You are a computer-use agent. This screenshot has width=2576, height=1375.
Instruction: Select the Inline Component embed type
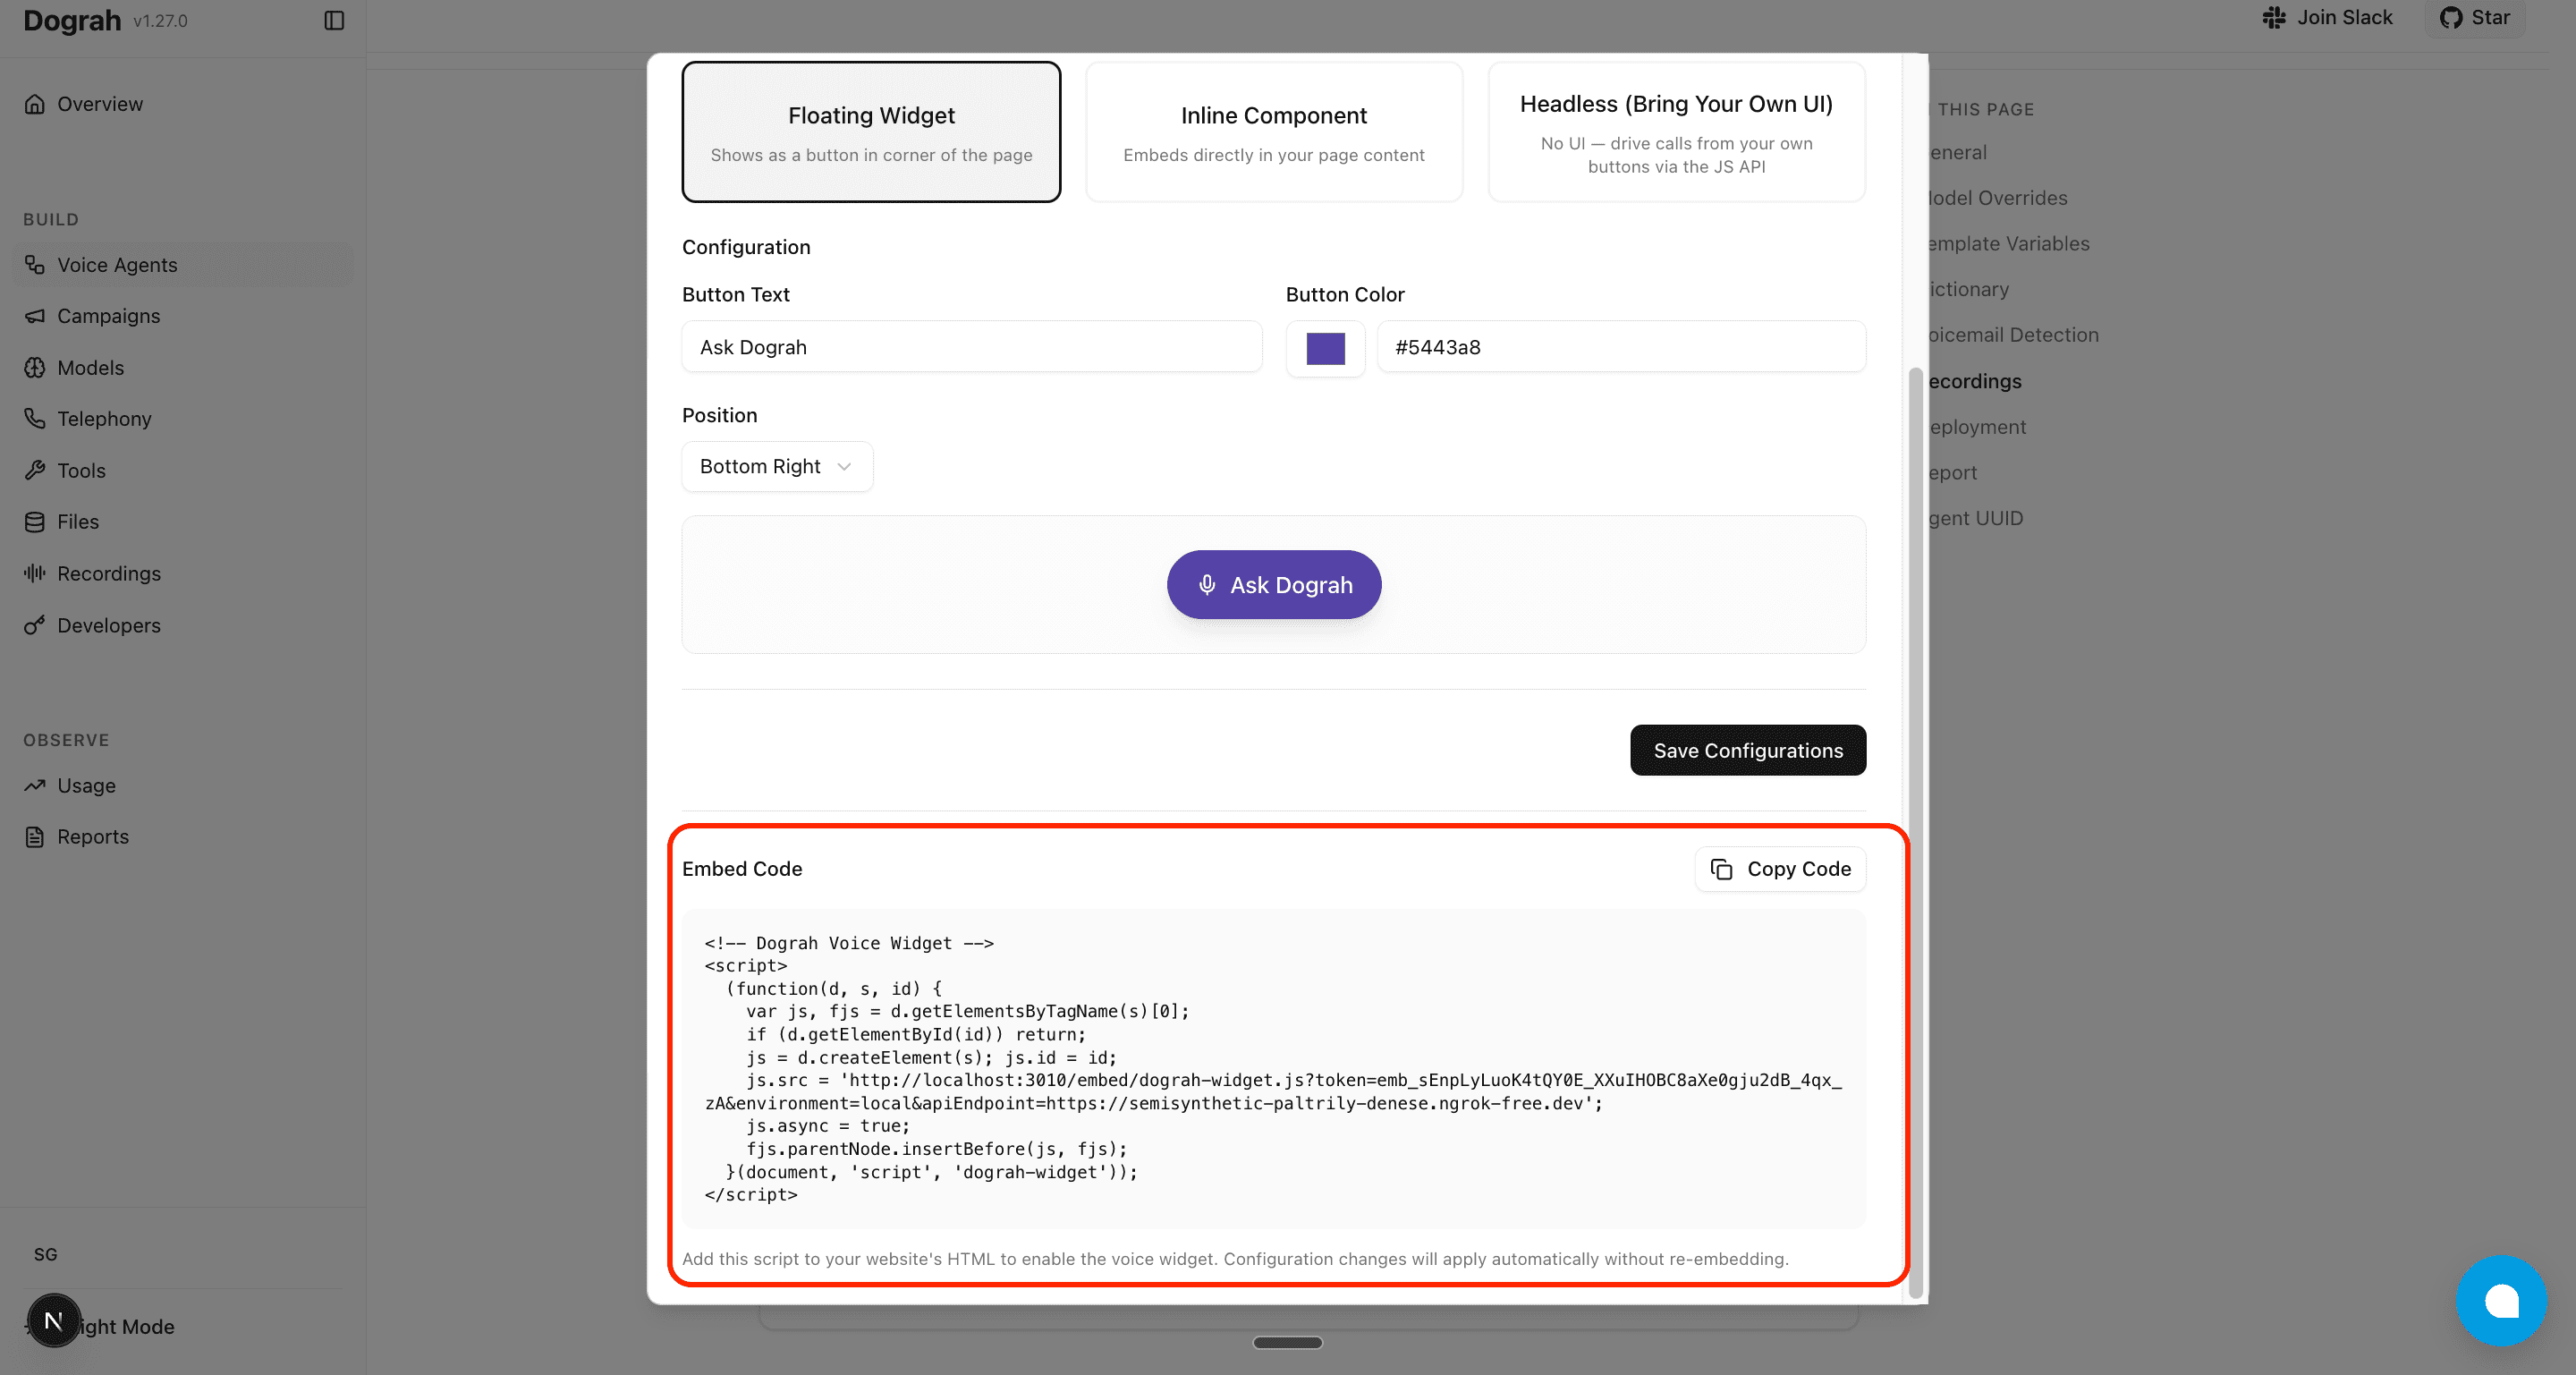[1274, 132]
